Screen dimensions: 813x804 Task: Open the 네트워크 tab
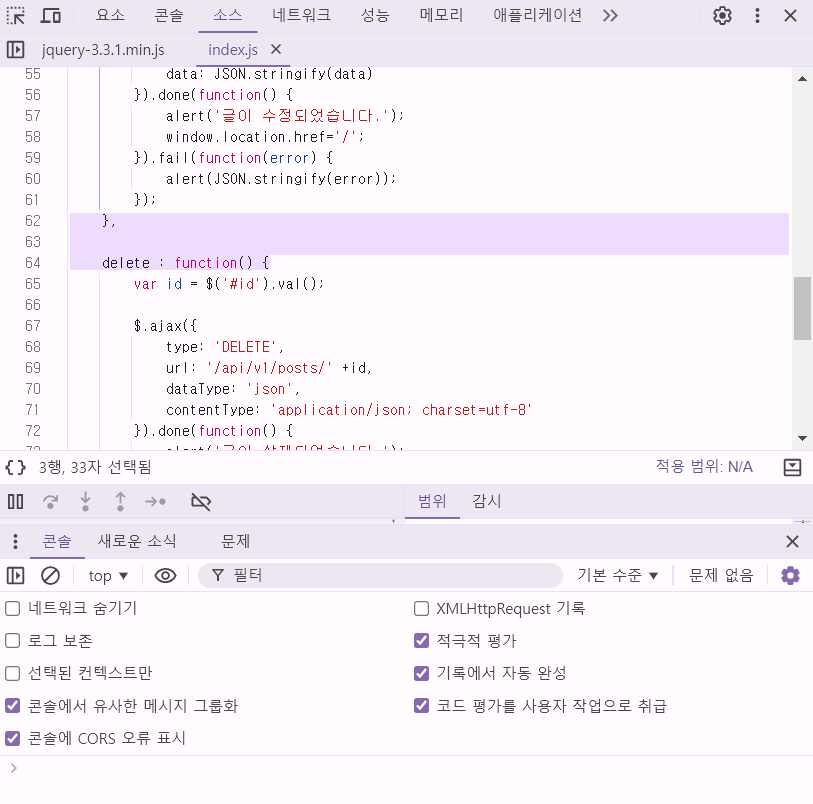point(301,16)
